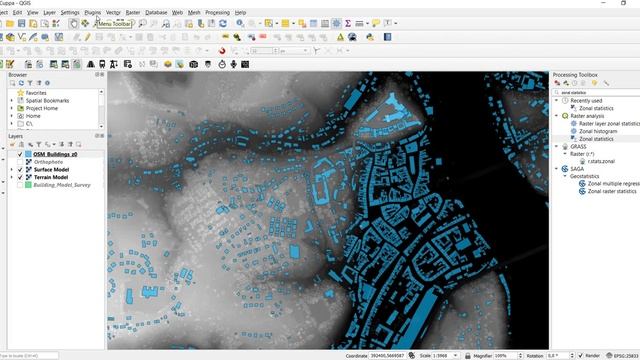This screenshot has width=640, height=360.
Task: Expand the Home browser node
Action: click(12, 116)
